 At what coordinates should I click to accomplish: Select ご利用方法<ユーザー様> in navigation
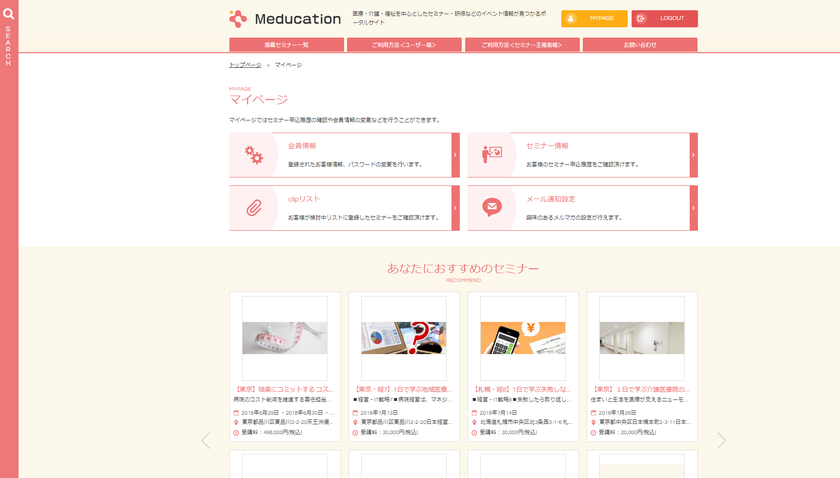404,45
